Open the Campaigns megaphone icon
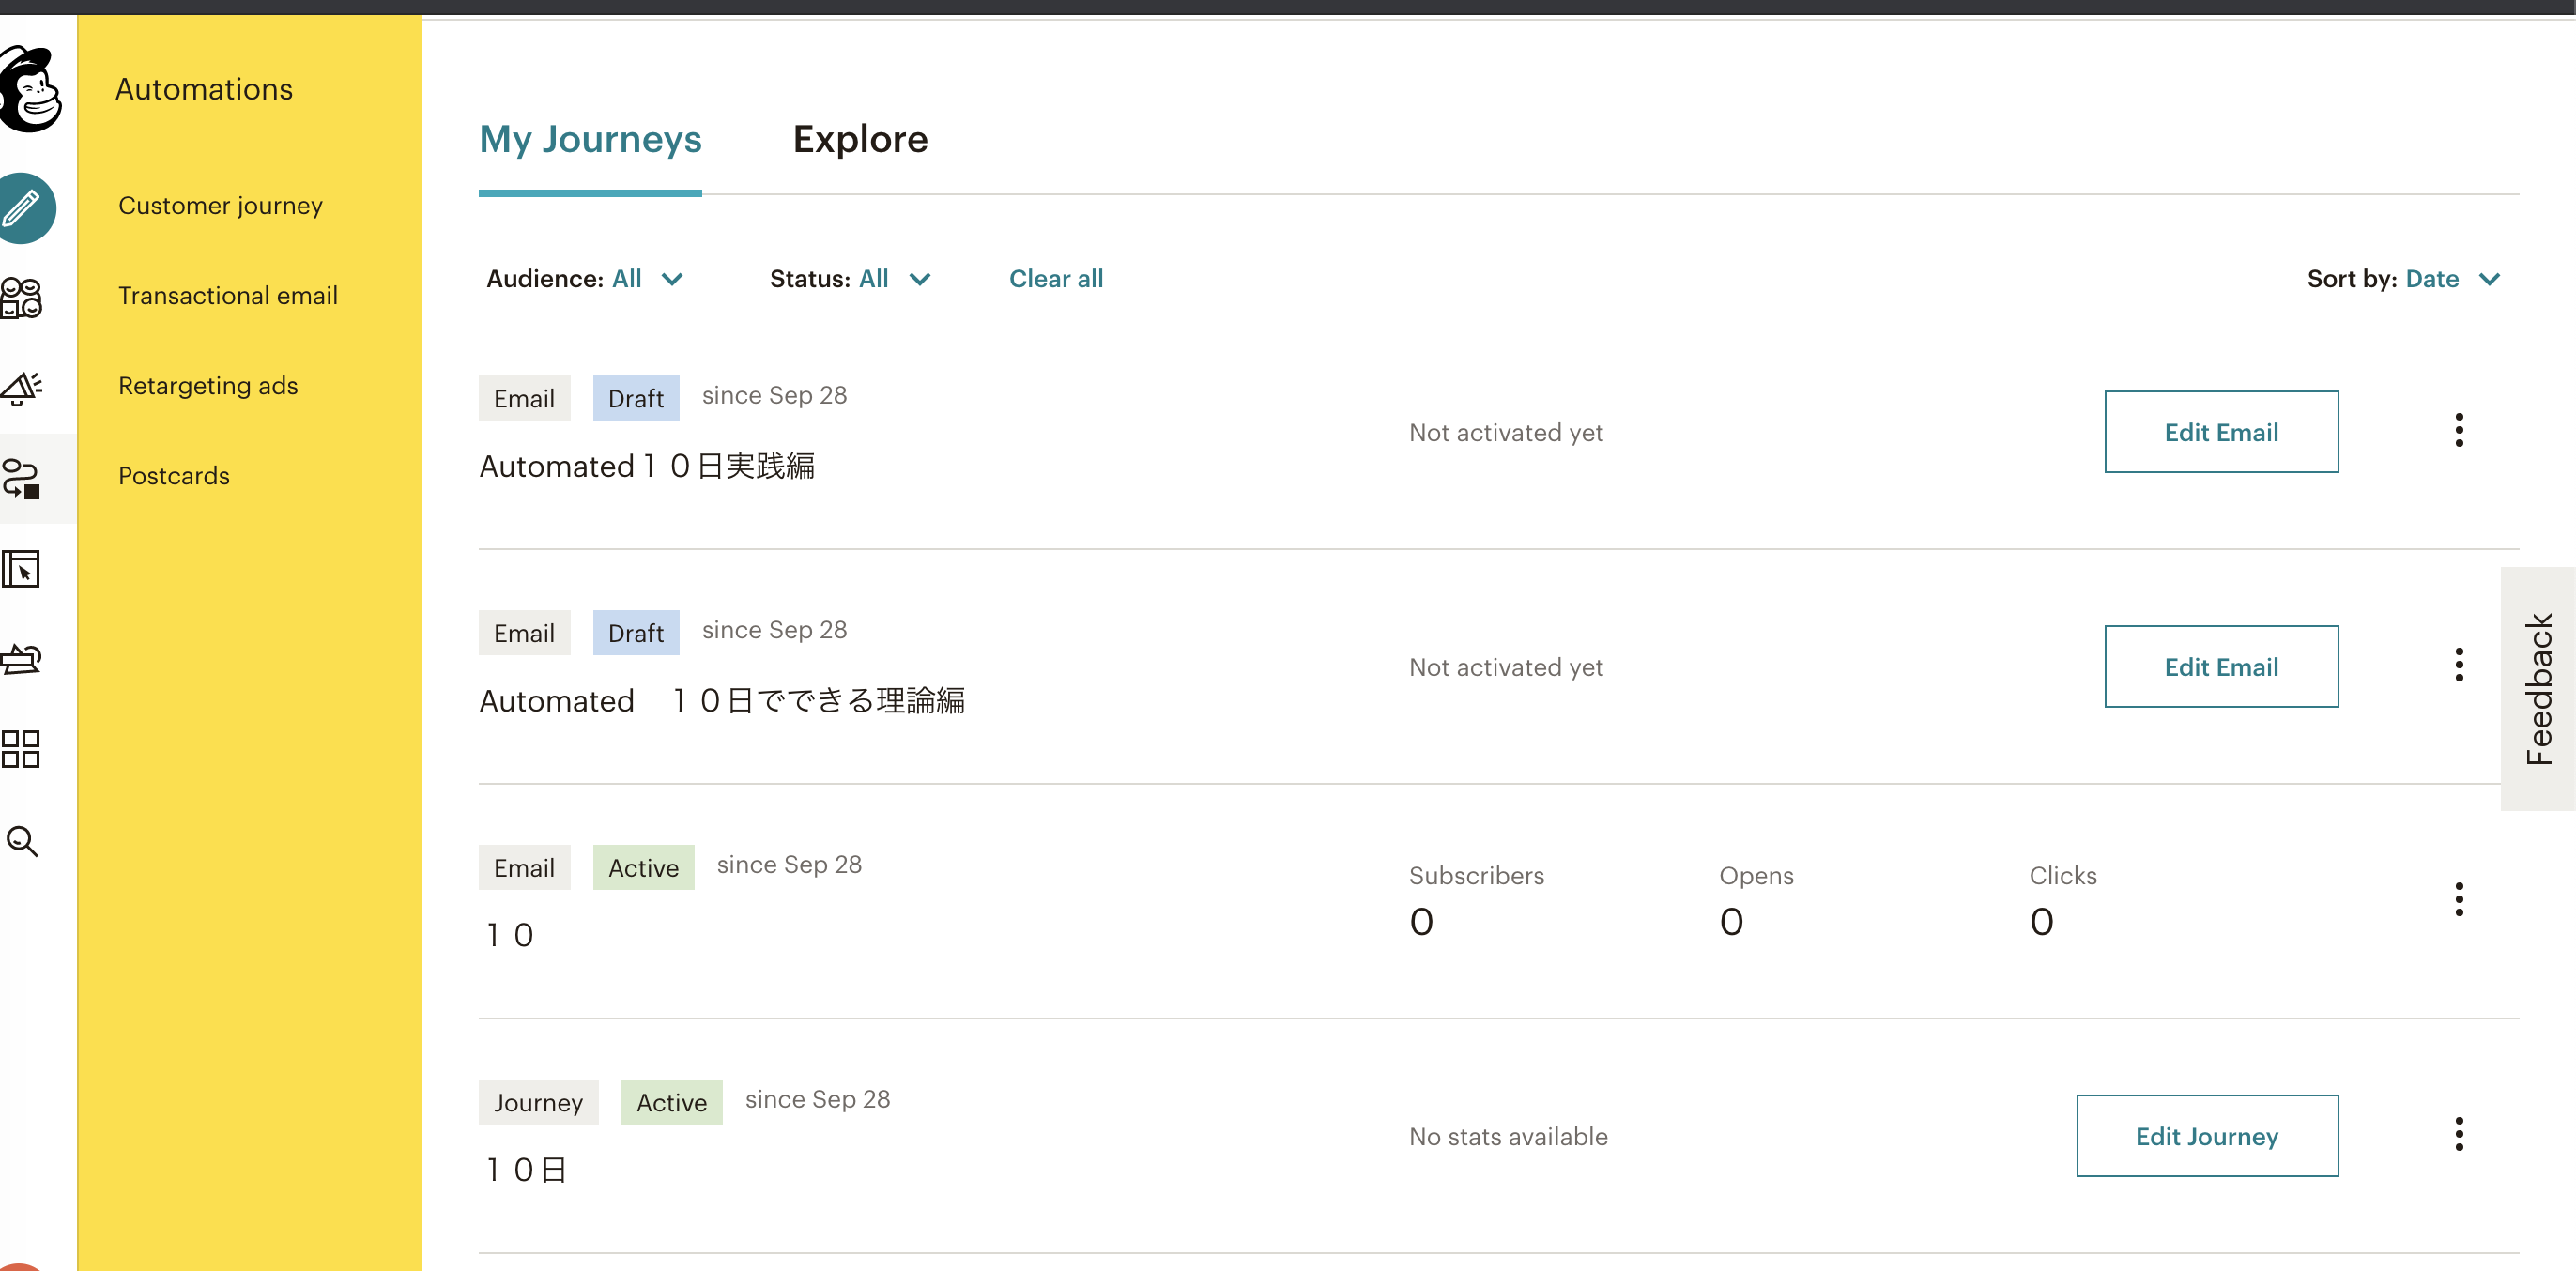Viewport: 2576px width, 1271px height. [x=22, y=388]
